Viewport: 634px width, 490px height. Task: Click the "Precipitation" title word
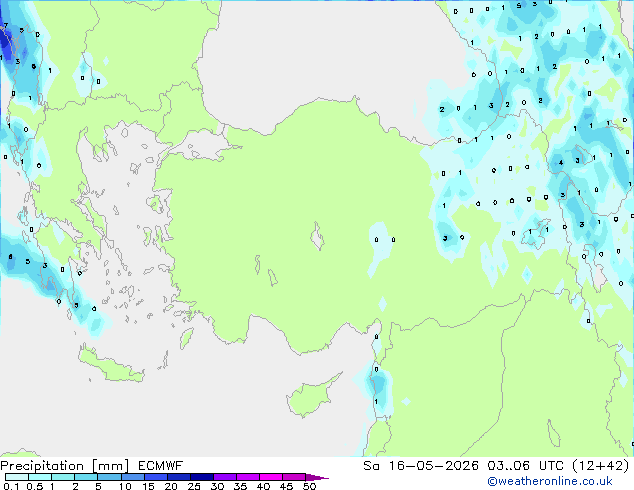coord(42,466)
